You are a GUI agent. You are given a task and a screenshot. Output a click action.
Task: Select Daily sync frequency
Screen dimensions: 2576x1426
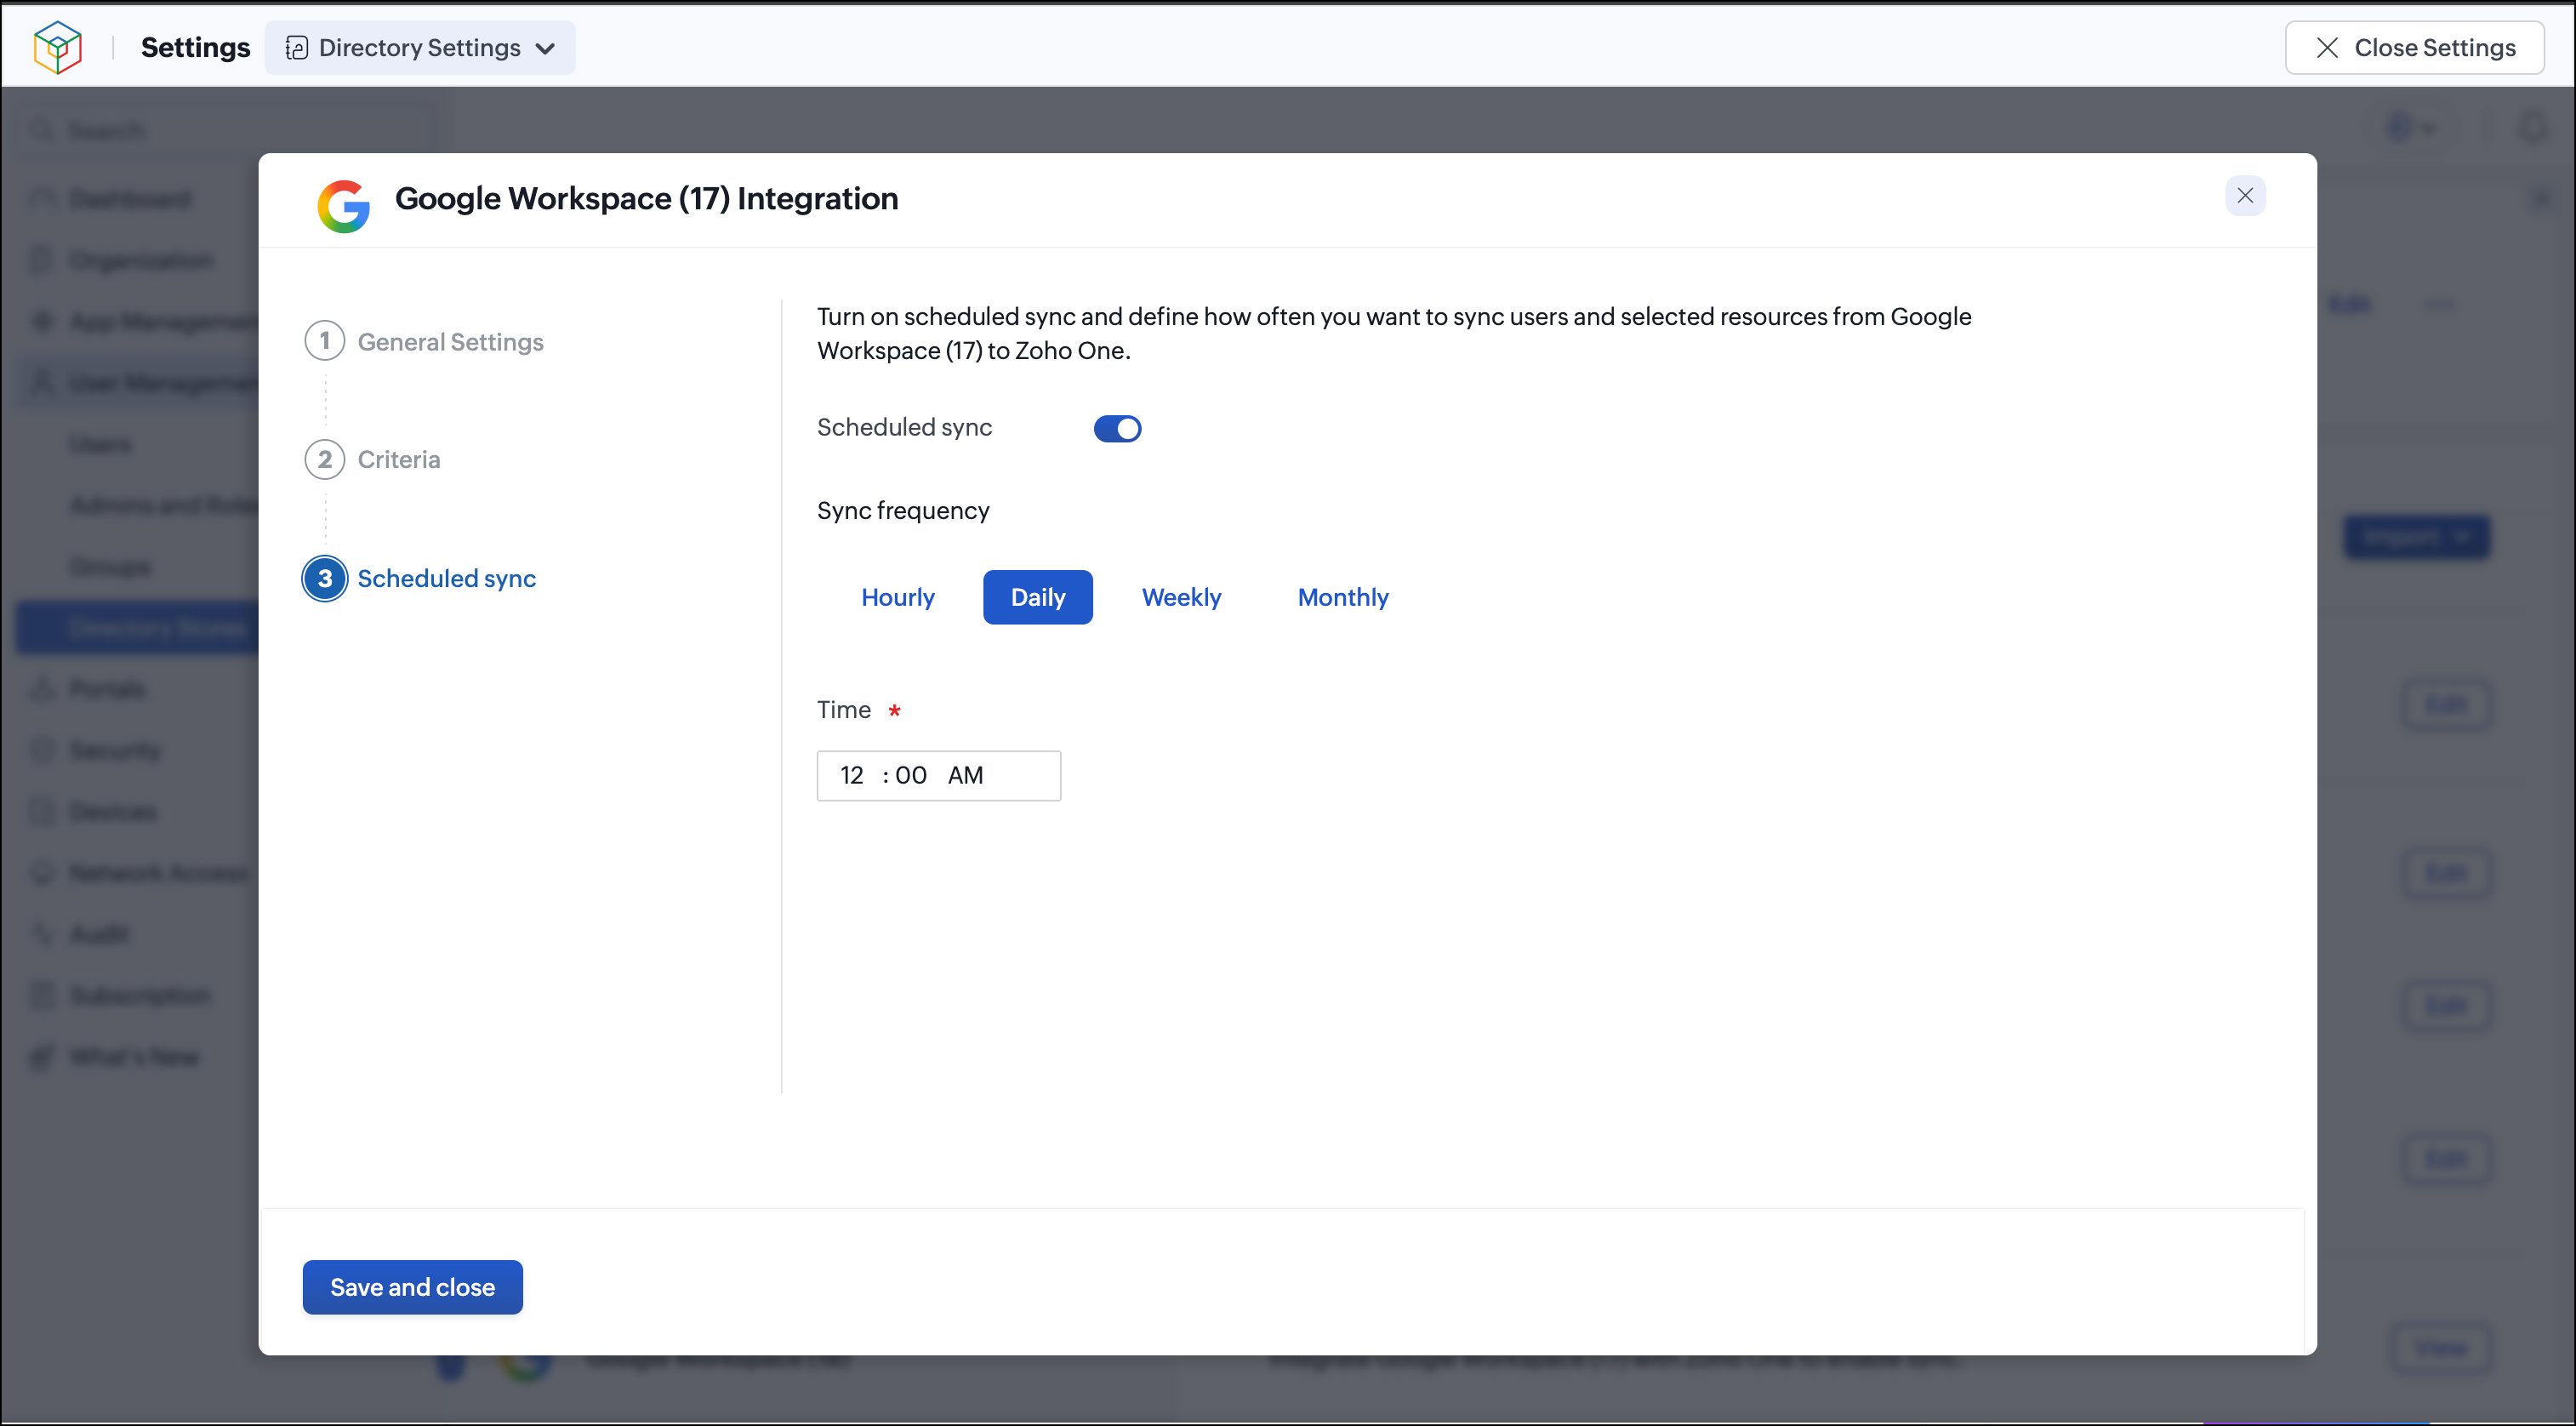tap(1037, 597)
